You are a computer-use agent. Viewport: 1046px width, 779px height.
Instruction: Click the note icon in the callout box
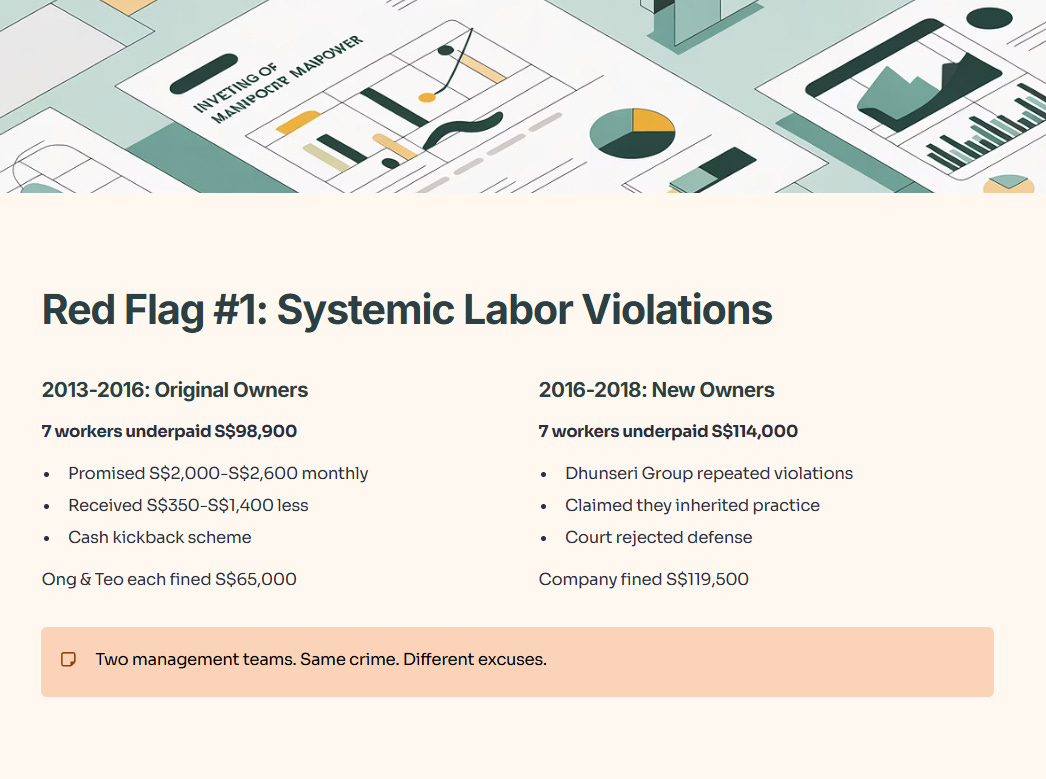pos(68,660)
